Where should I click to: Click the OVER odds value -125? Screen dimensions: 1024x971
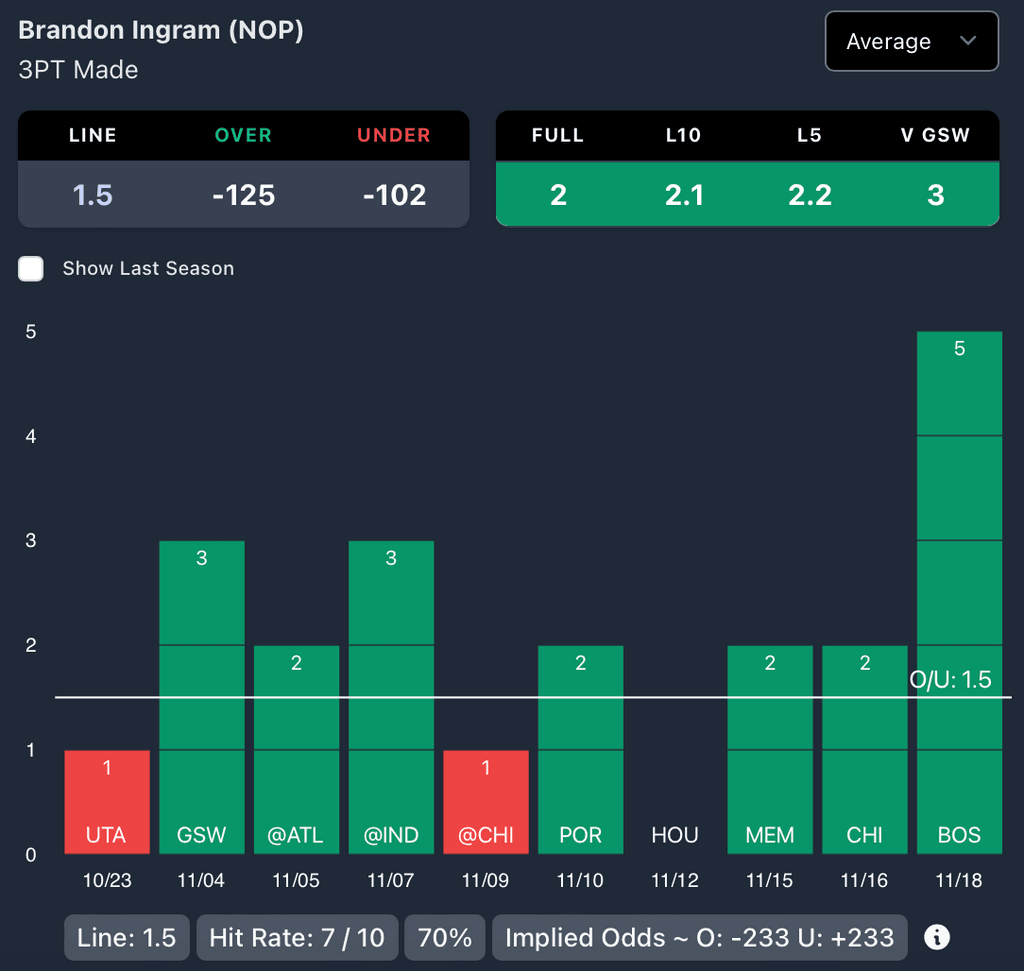[x=243, y=194]
